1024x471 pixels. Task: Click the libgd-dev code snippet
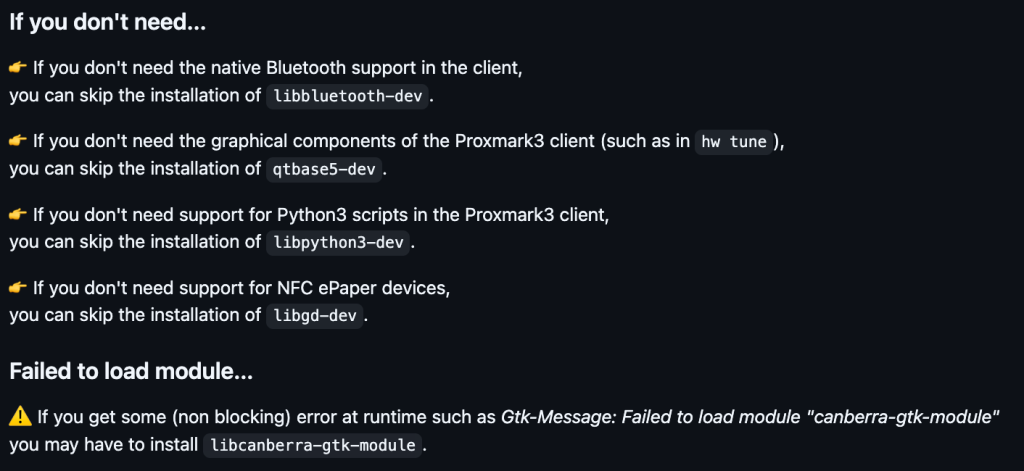[x=314, y=316]
